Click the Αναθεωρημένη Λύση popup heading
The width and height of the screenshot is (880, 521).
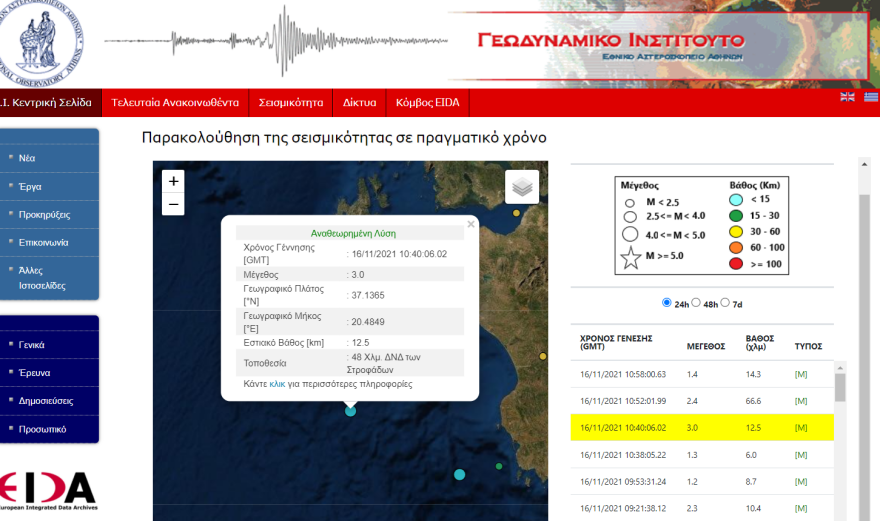[353, 233]
